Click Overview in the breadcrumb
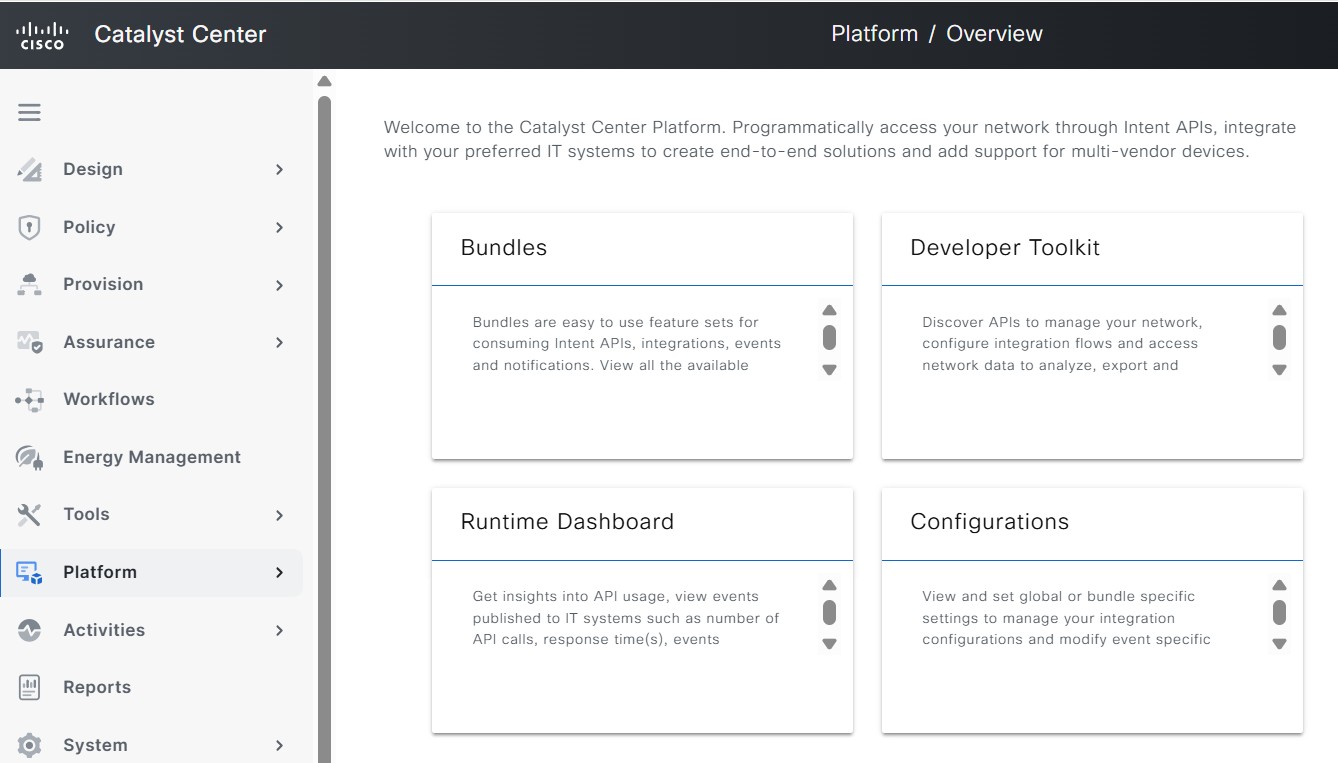Viewport: 1338px width, 763px height. (x=994, y=33)
